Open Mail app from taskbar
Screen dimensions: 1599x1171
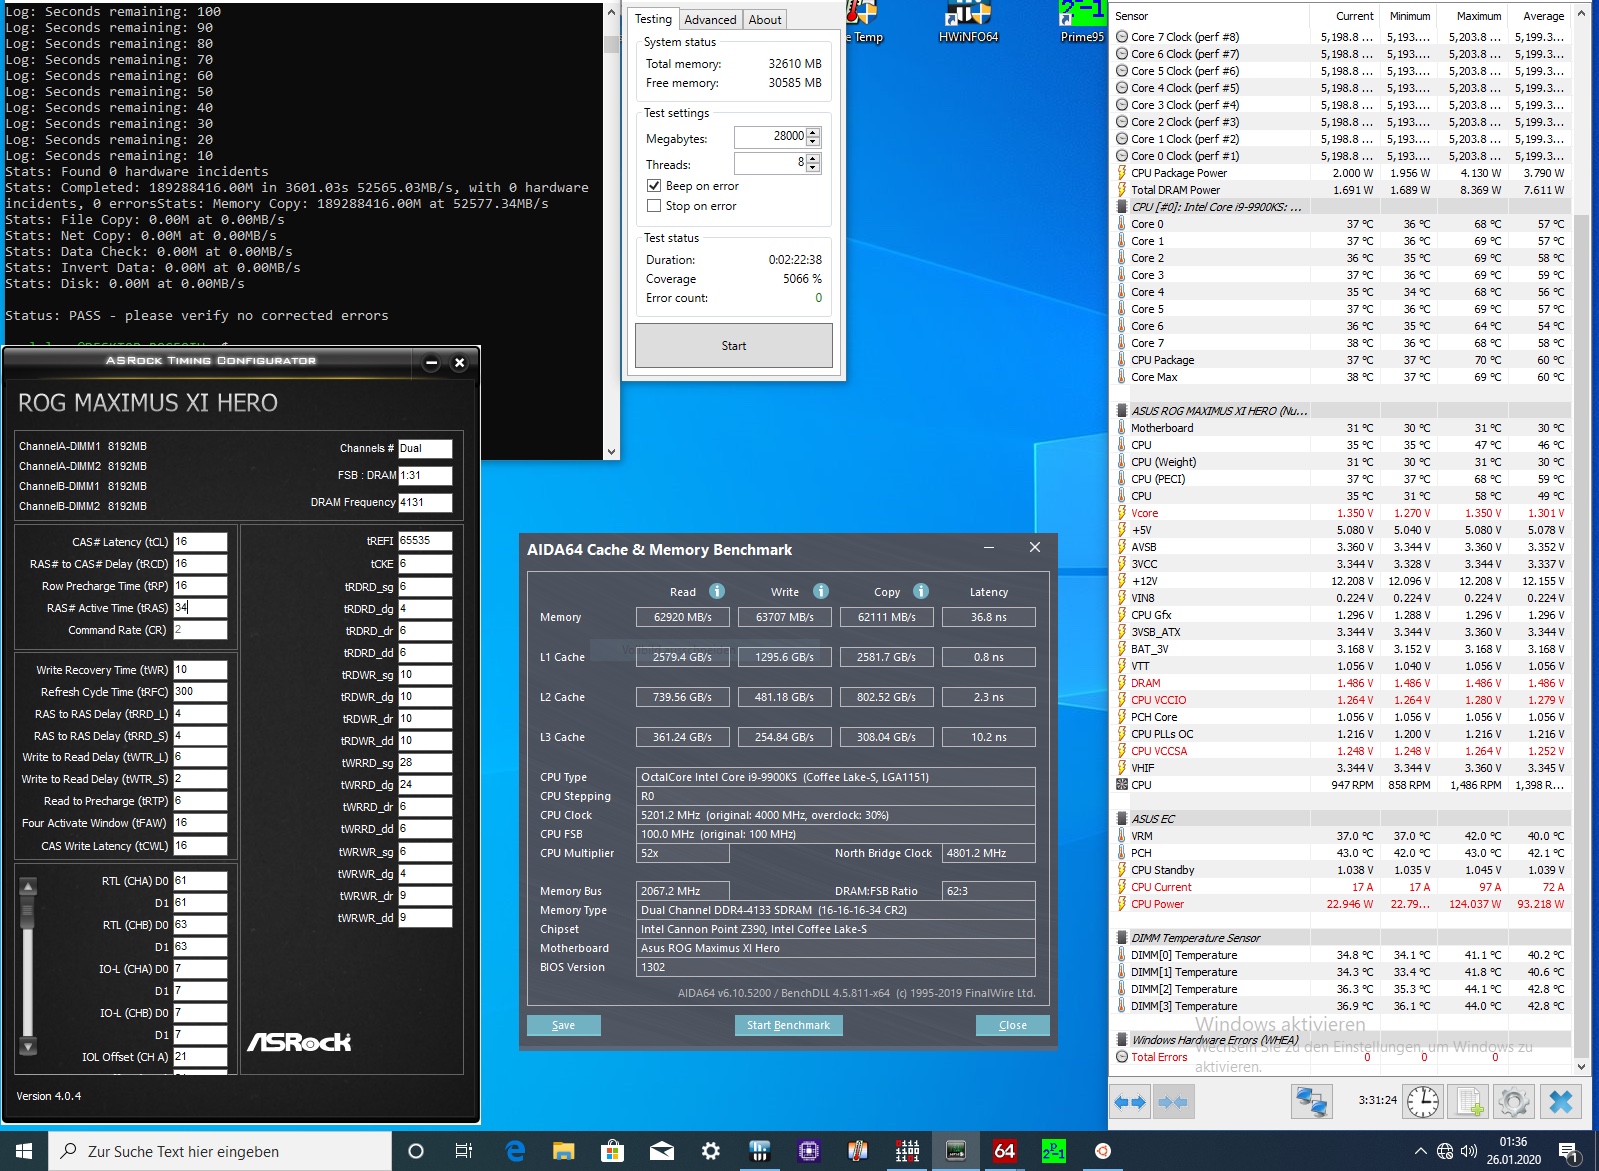pos(662,1151)
